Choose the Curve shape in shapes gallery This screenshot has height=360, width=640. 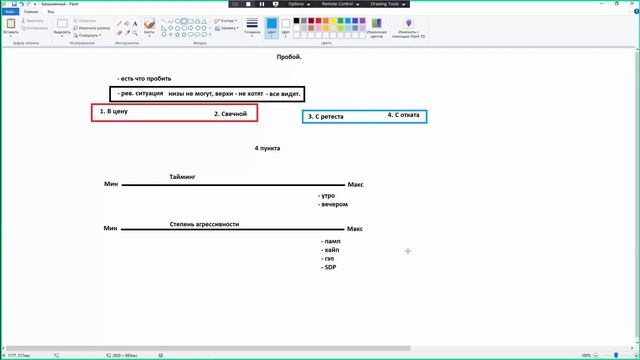coord(171,21)
